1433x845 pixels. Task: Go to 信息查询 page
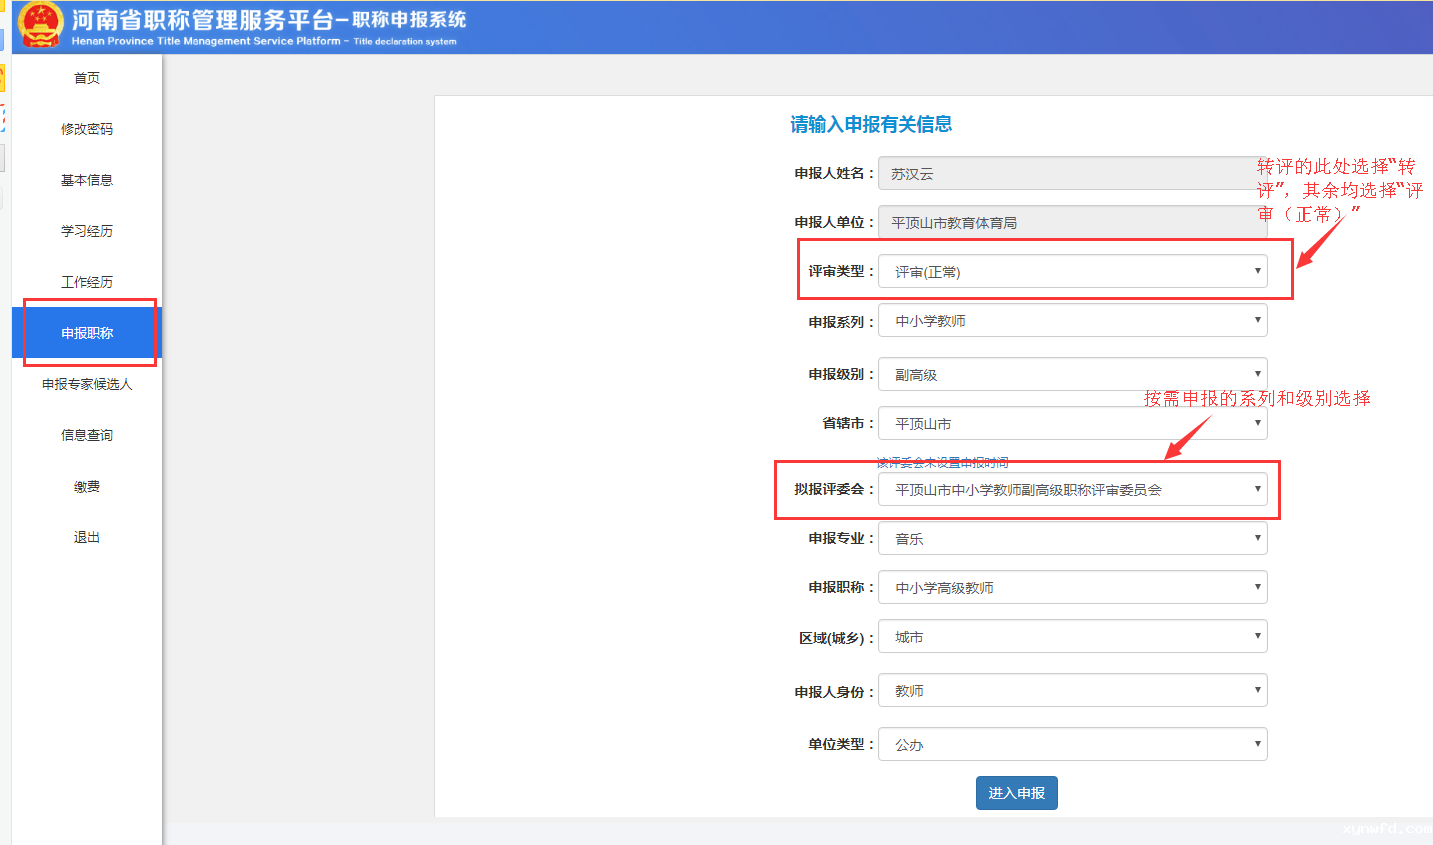click(x=87, y=435)
